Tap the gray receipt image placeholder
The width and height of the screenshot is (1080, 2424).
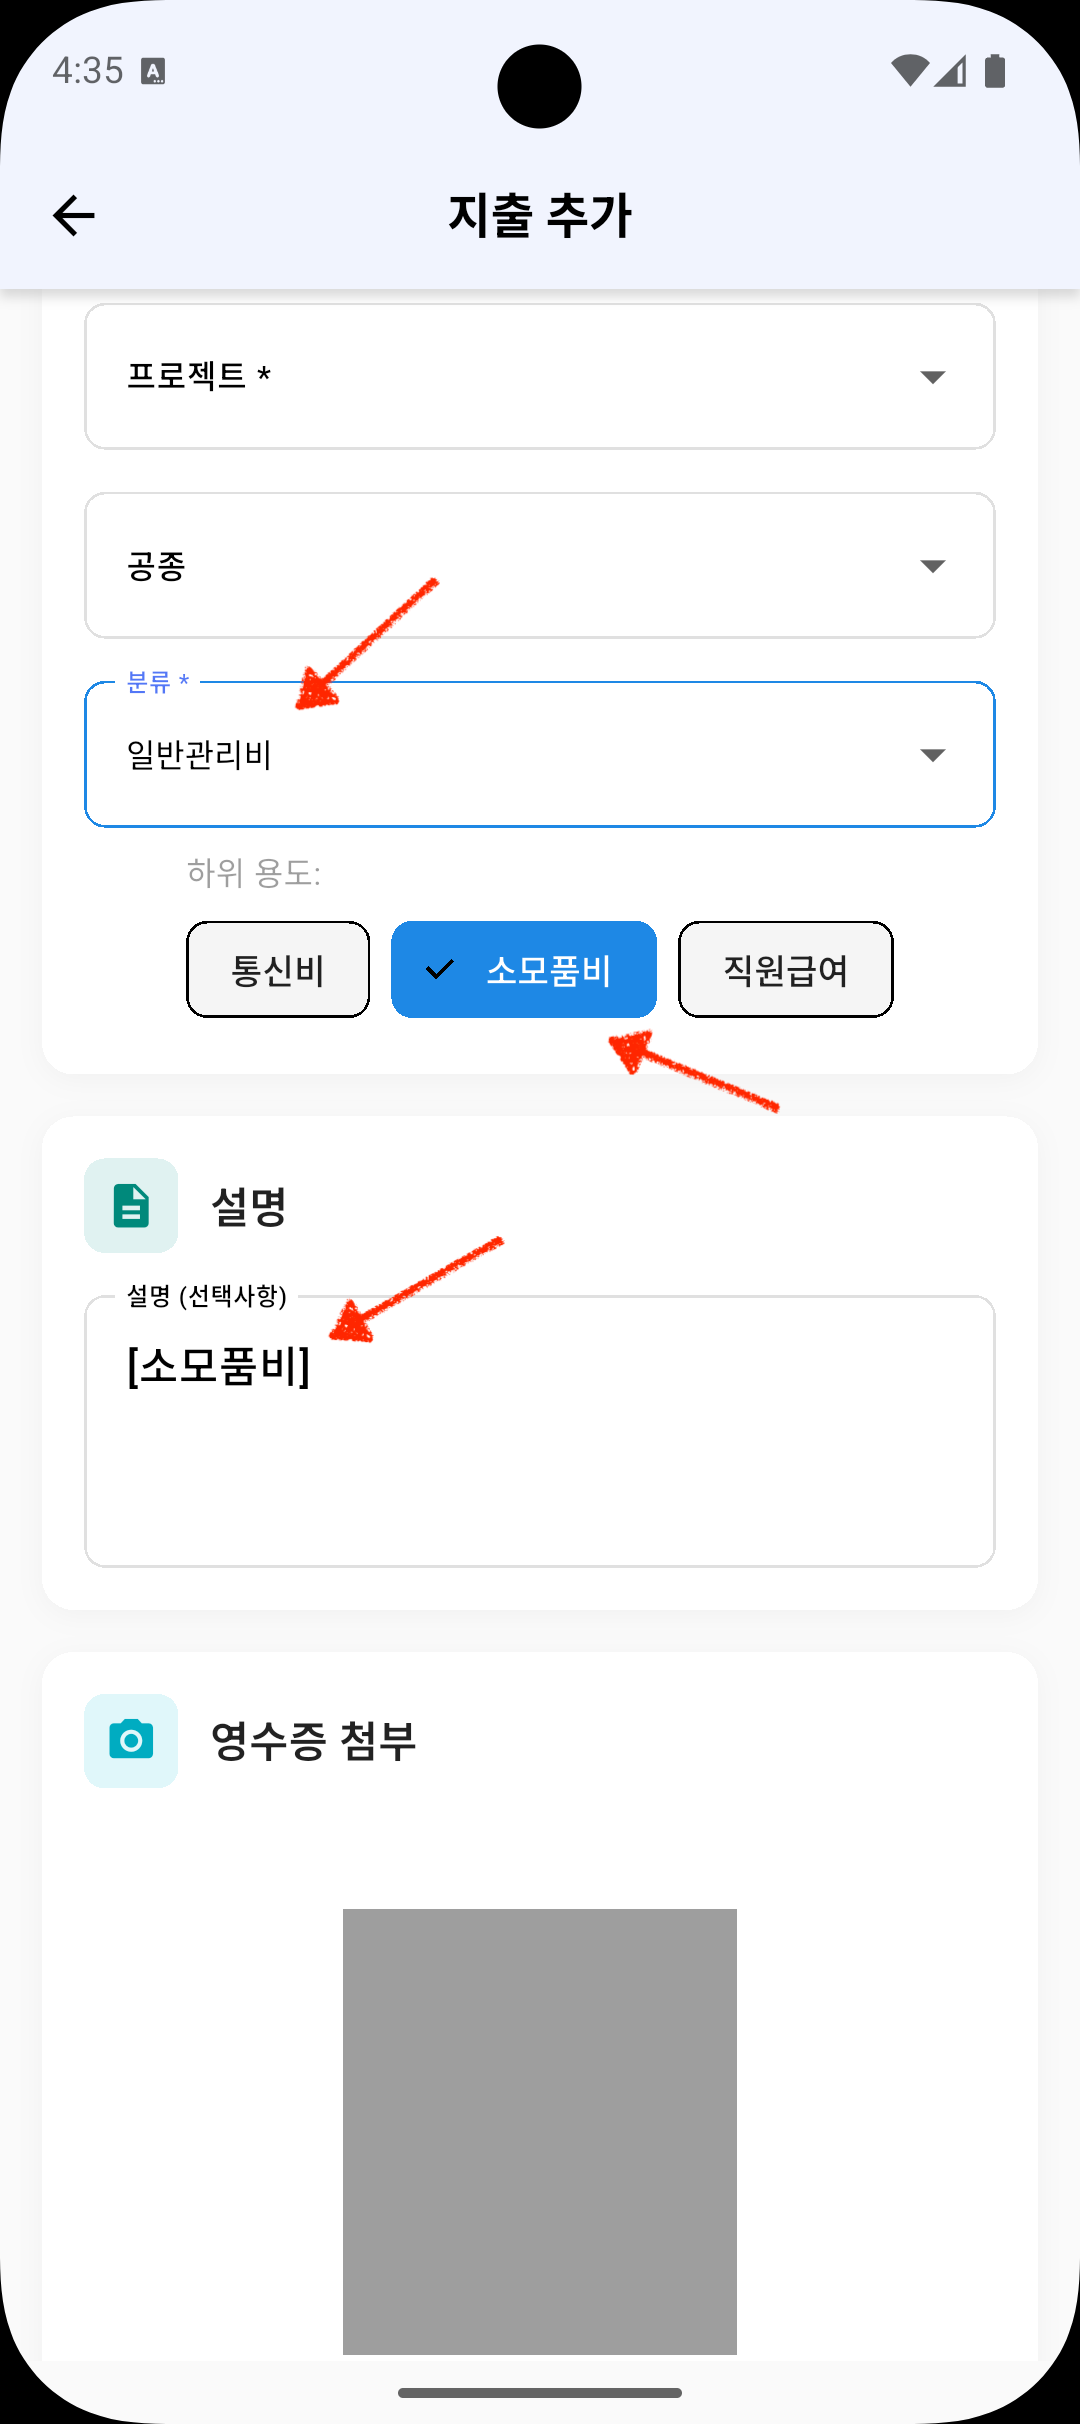click(x=540, y=2130)
